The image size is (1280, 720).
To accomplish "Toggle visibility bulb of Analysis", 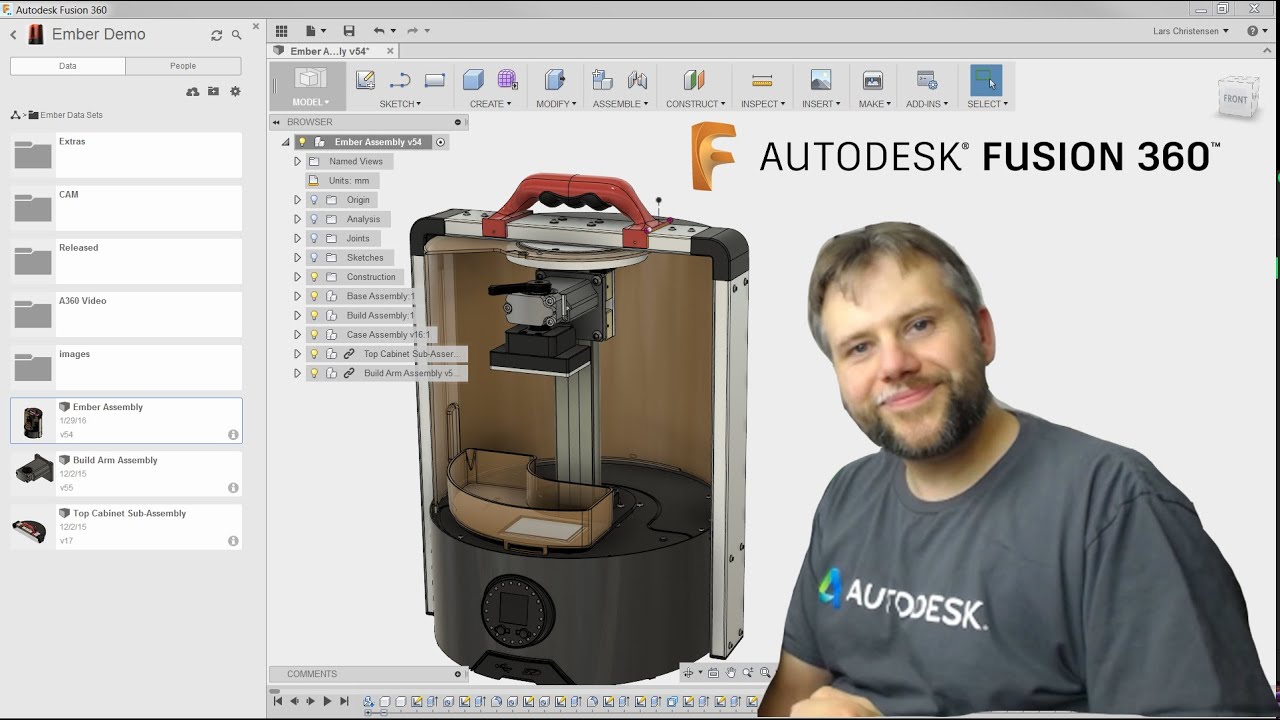I will point(313,219).
